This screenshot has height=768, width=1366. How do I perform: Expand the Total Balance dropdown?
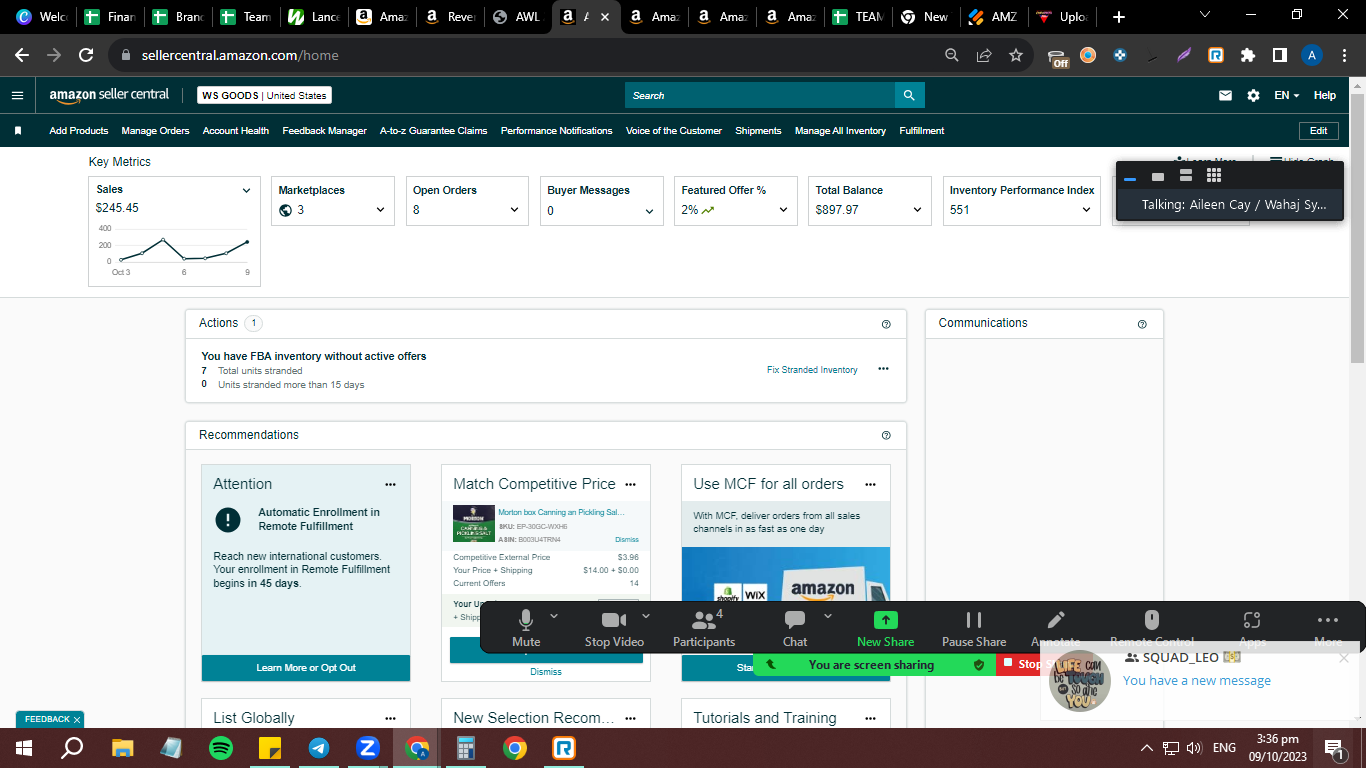point(917,210)
